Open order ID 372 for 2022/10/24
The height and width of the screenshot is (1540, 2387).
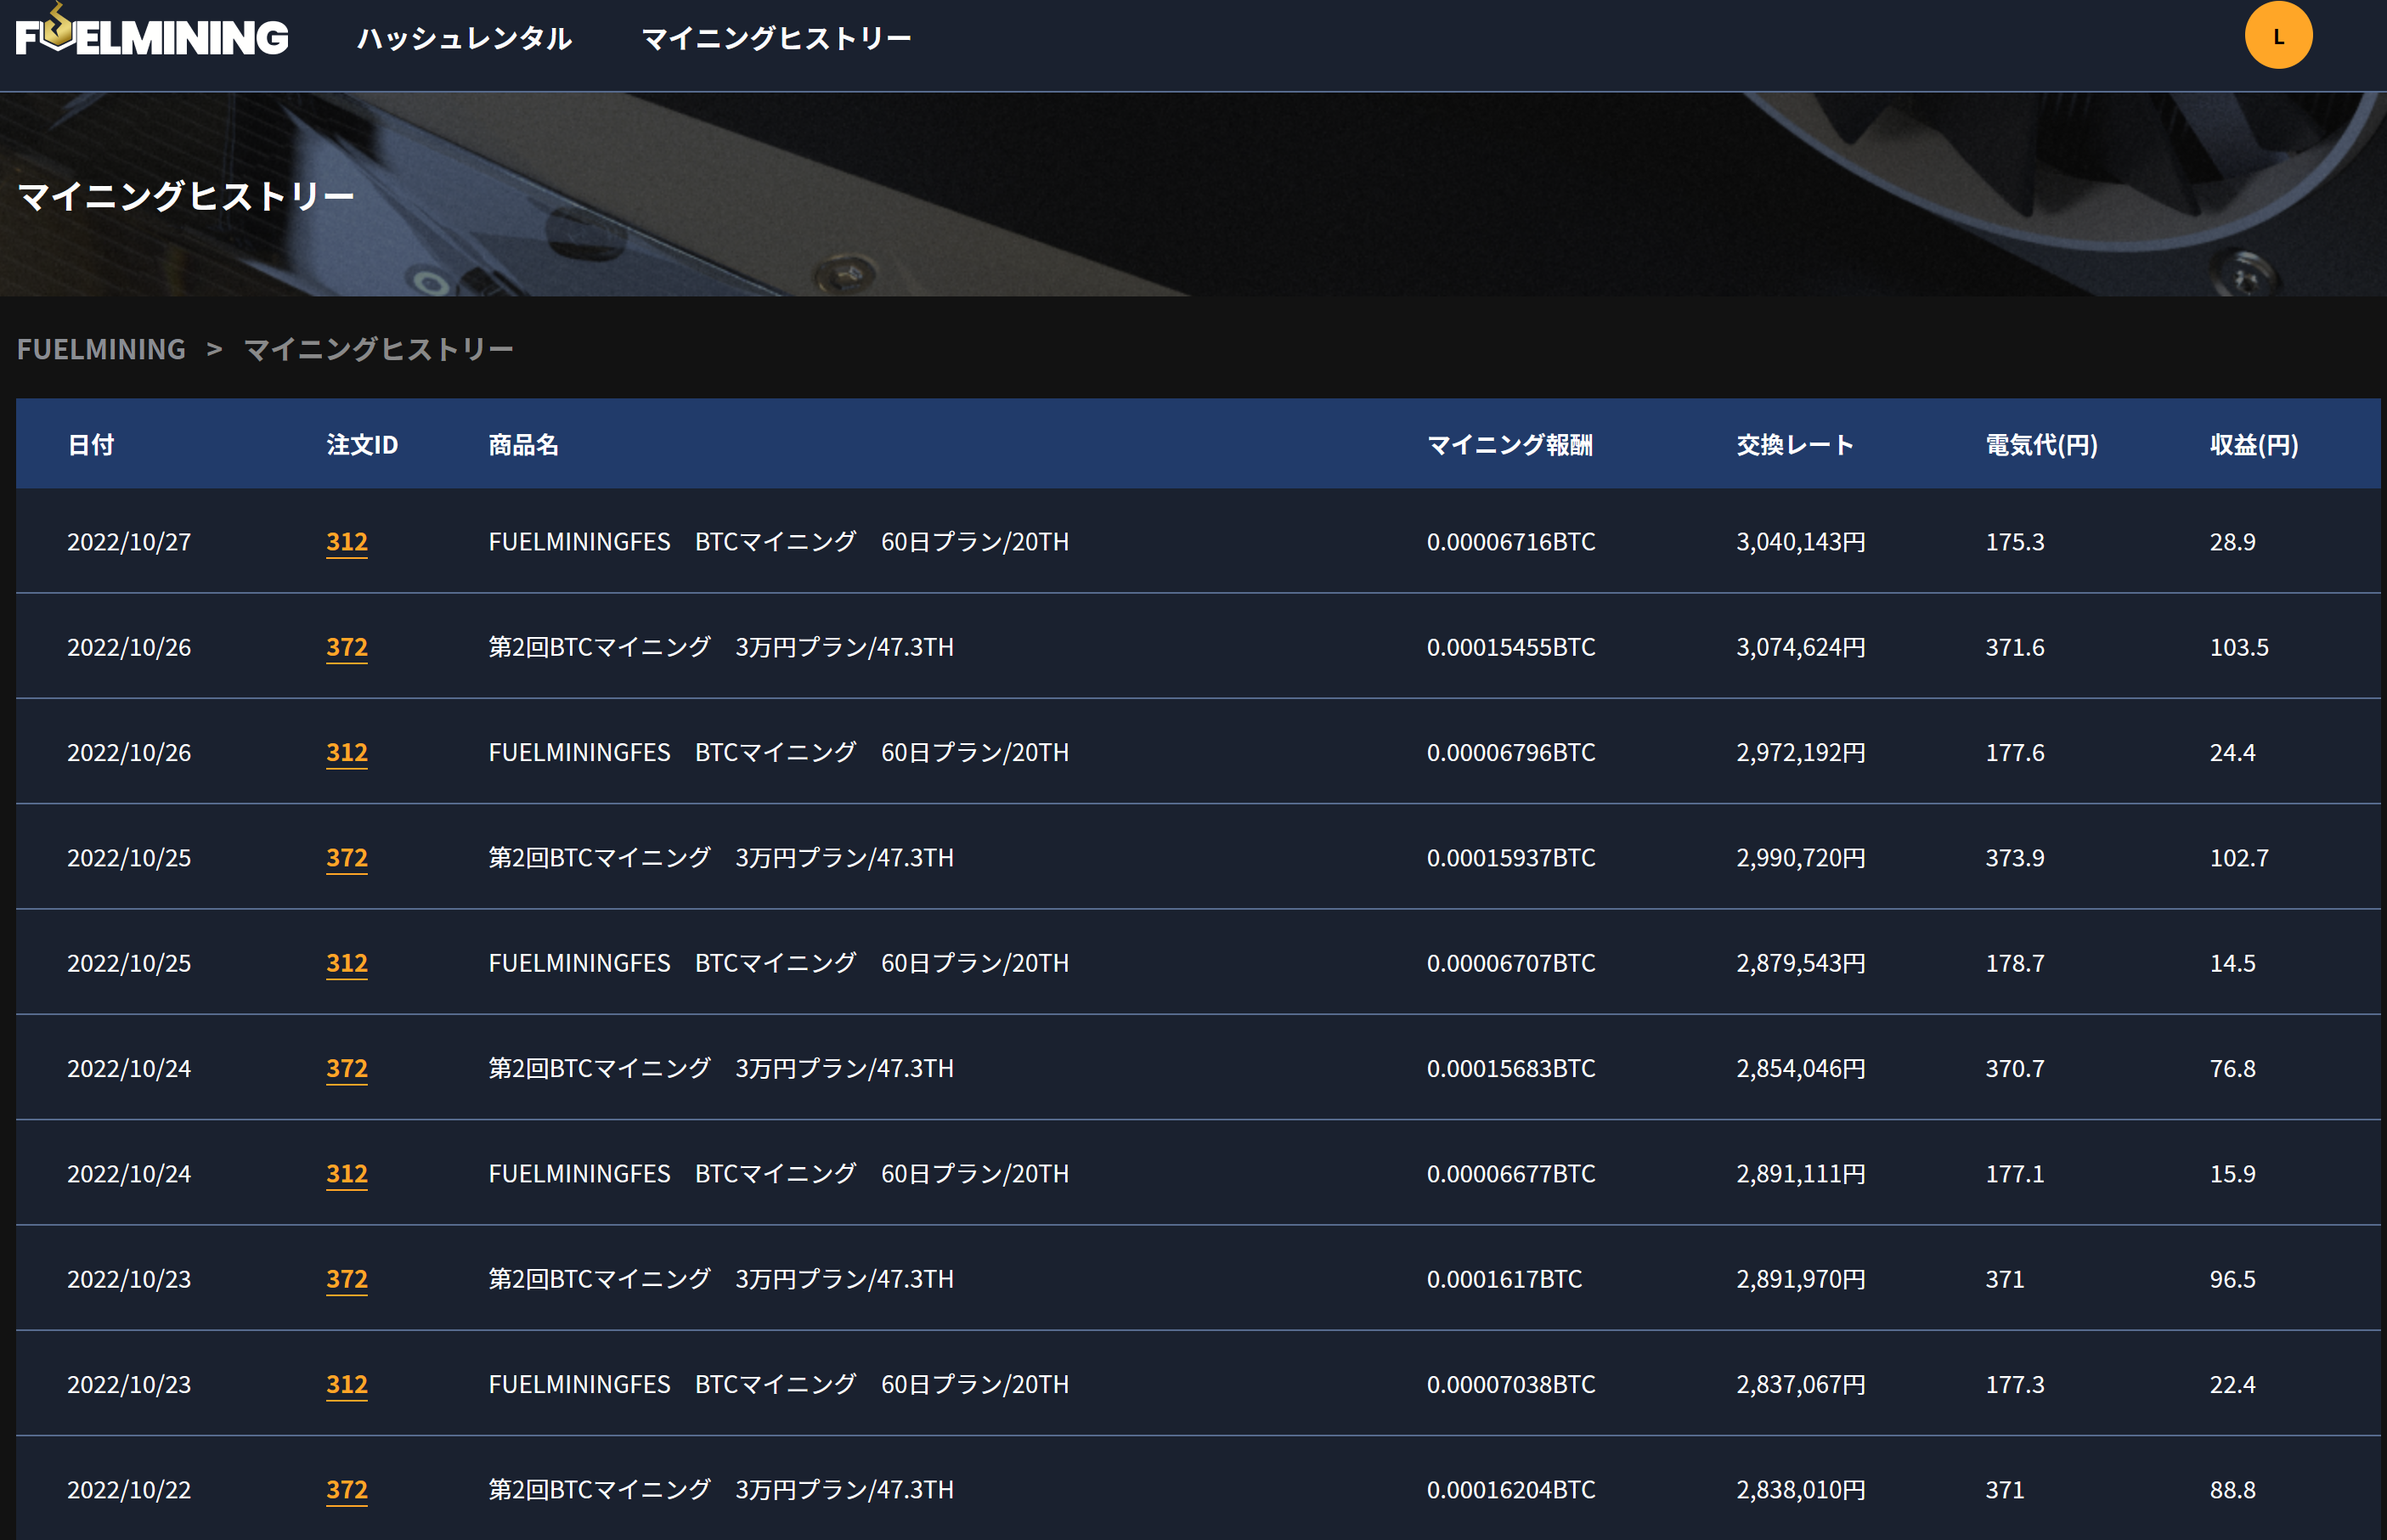click(346, 1068)
